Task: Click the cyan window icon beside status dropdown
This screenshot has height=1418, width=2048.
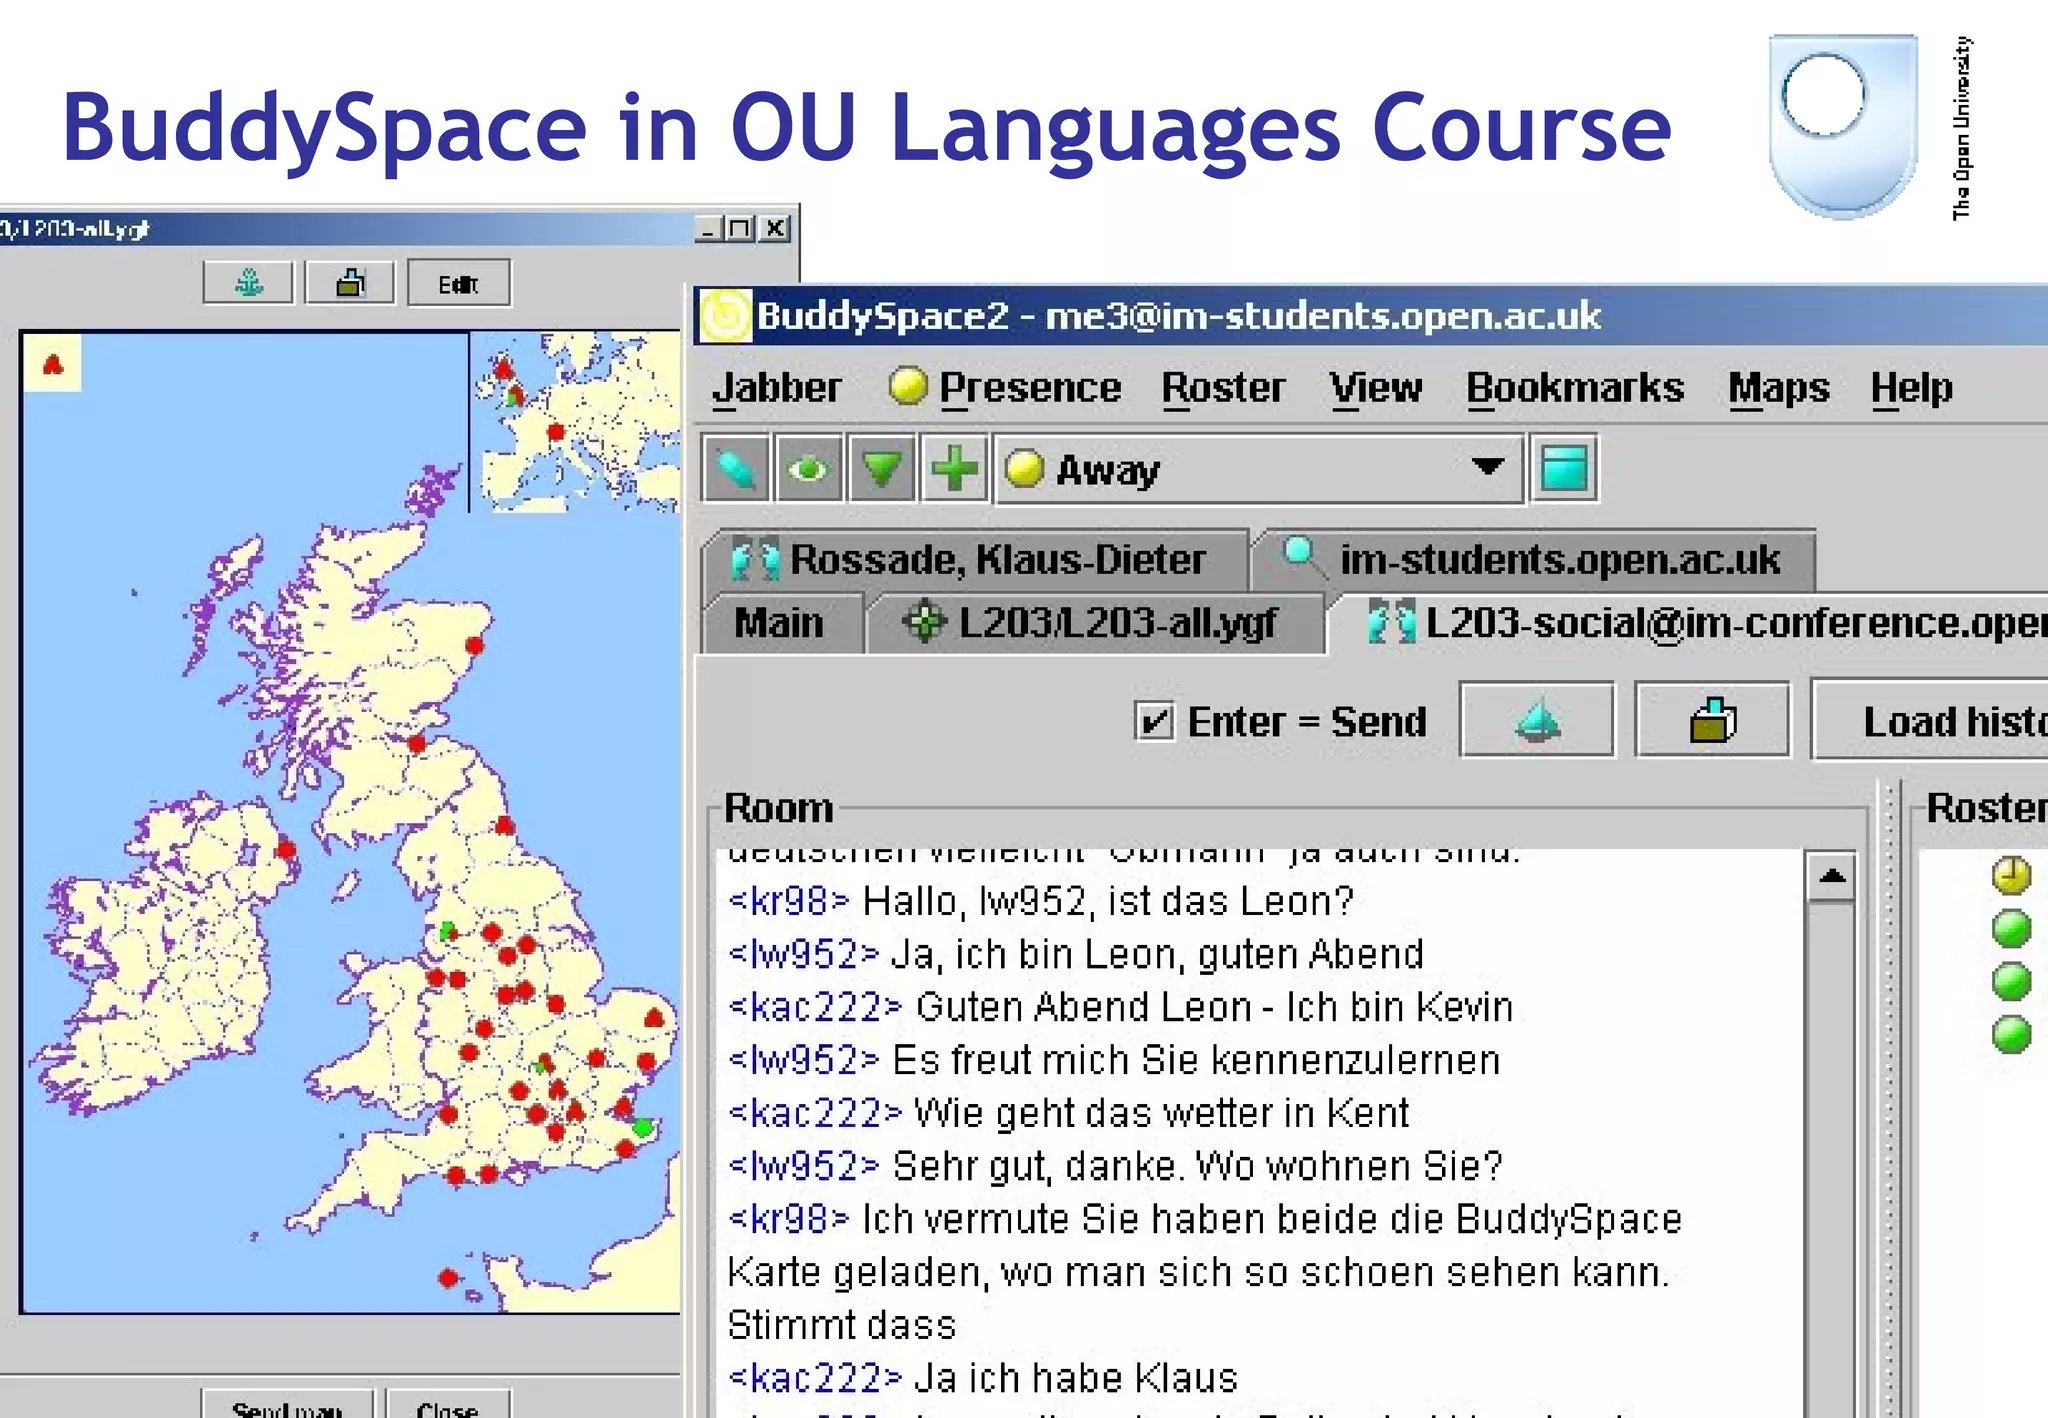Action: tap(1564, 468)
